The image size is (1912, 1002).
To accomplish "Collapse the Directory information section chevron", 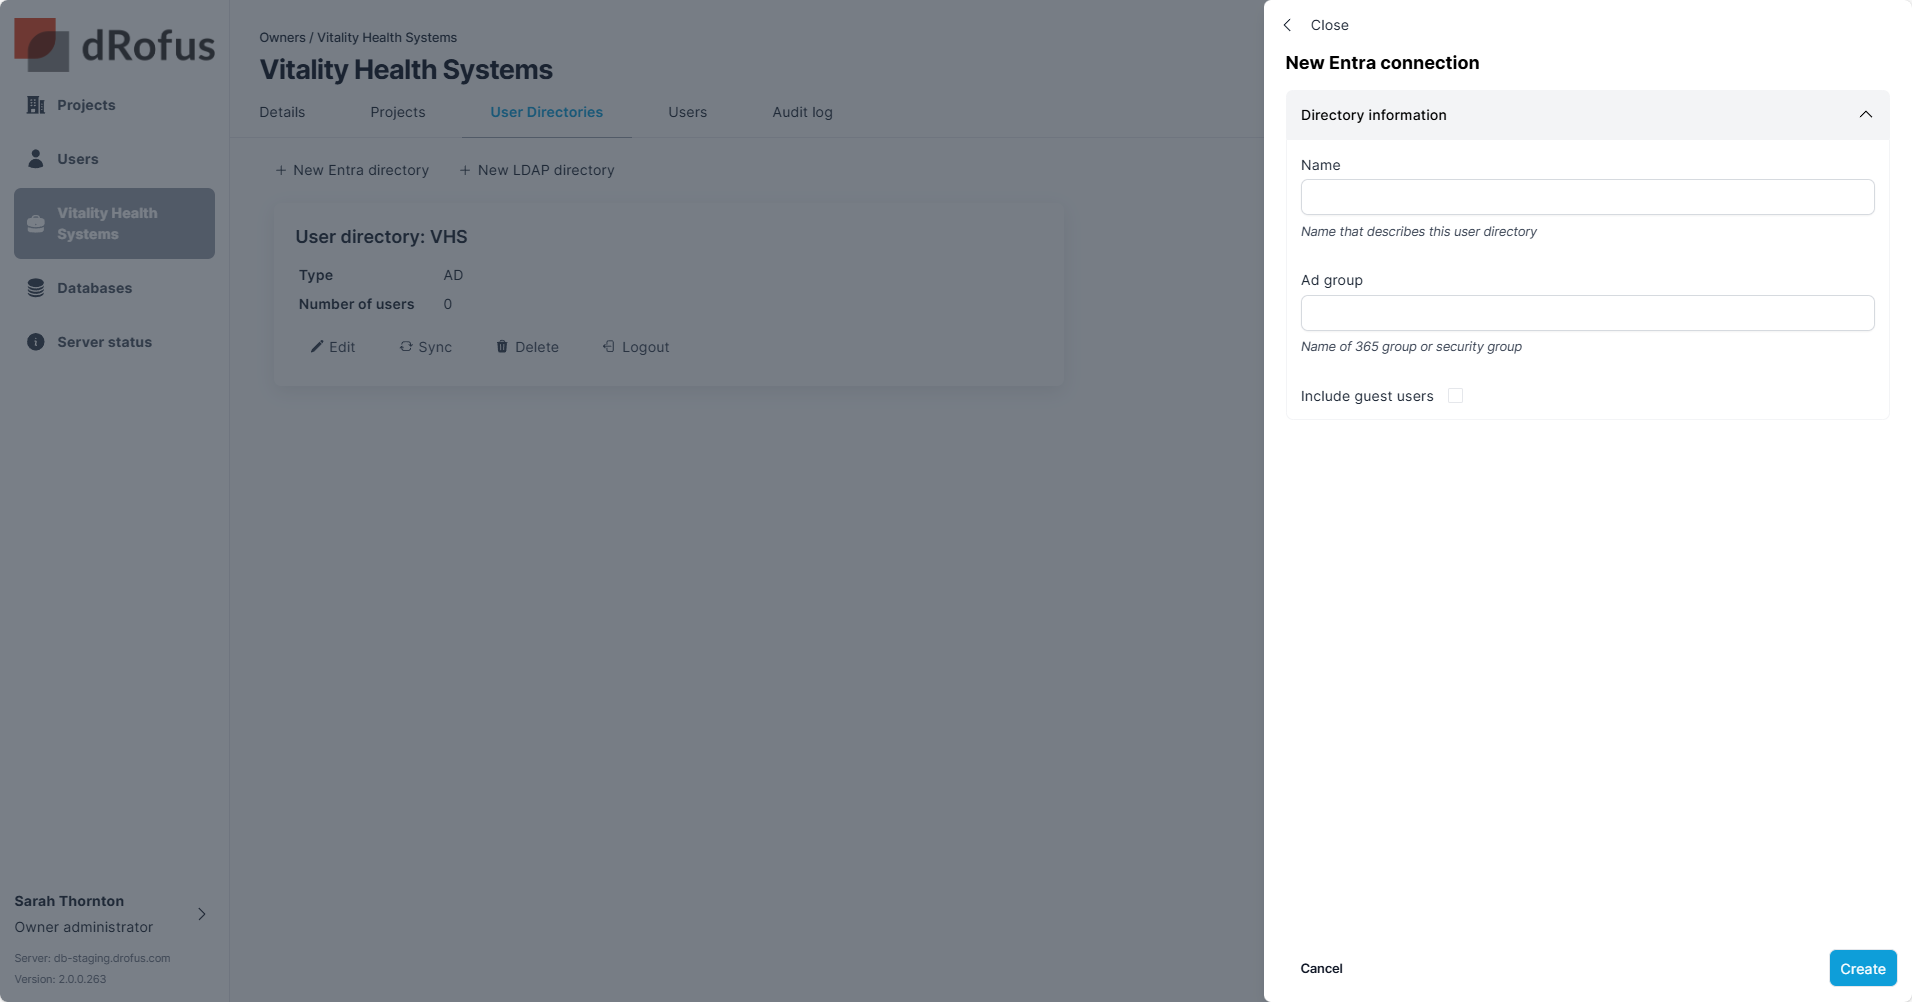I will [1866, 114].
